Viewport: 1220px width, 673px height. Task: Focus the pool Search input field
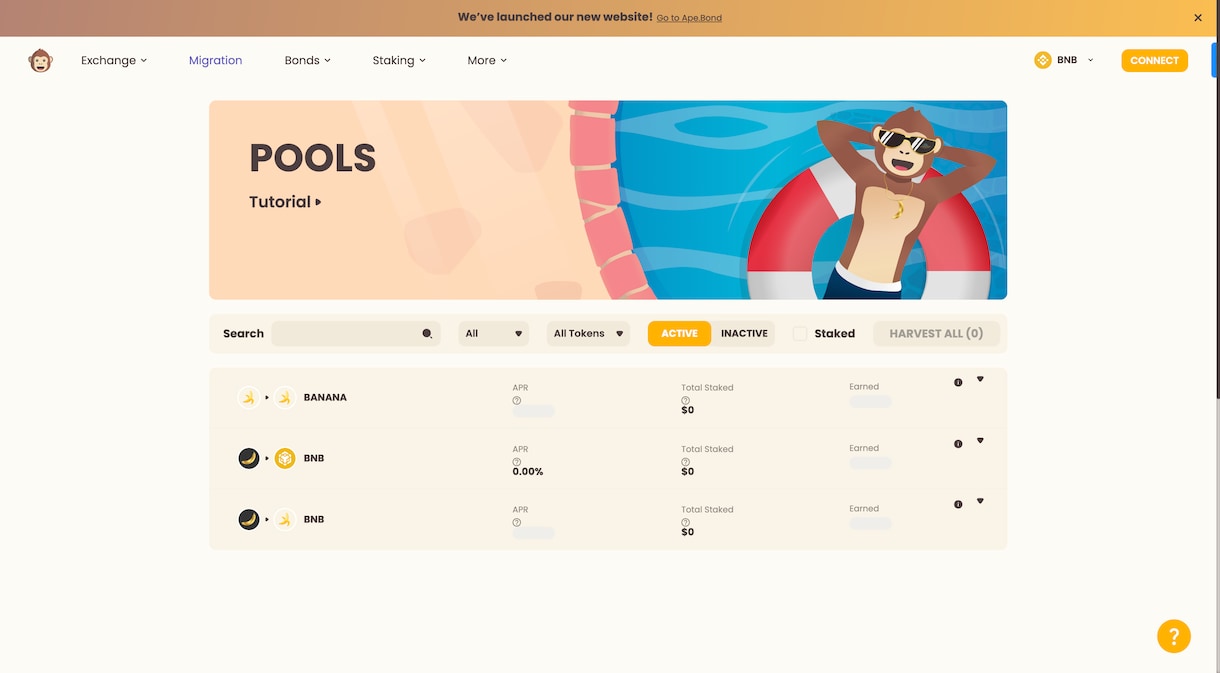[356, 334]
